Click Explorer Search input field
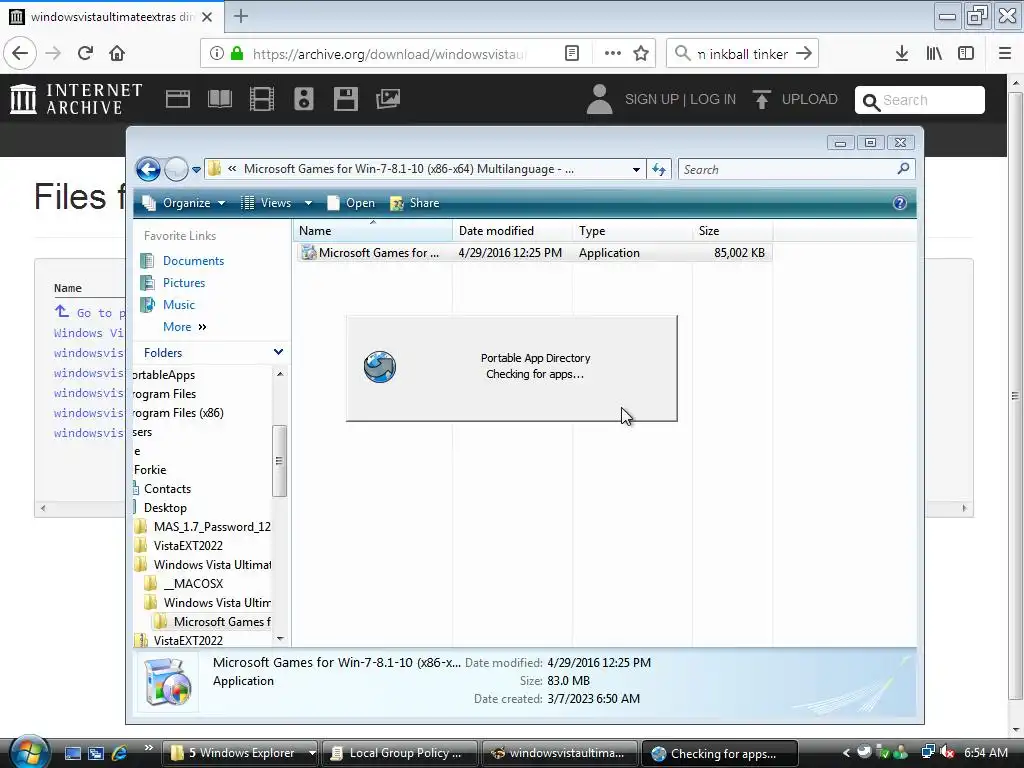The image size is (1024, 768). point(787,170)
